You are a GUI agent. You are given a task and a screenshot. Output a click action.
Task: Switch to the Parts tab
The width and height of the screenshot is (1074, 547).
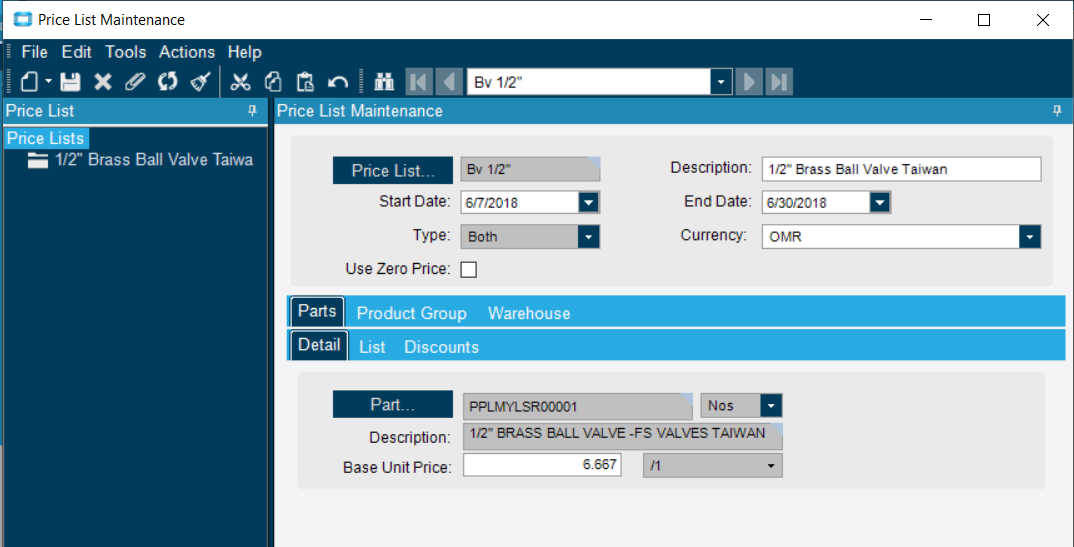[x=317, y=311]
